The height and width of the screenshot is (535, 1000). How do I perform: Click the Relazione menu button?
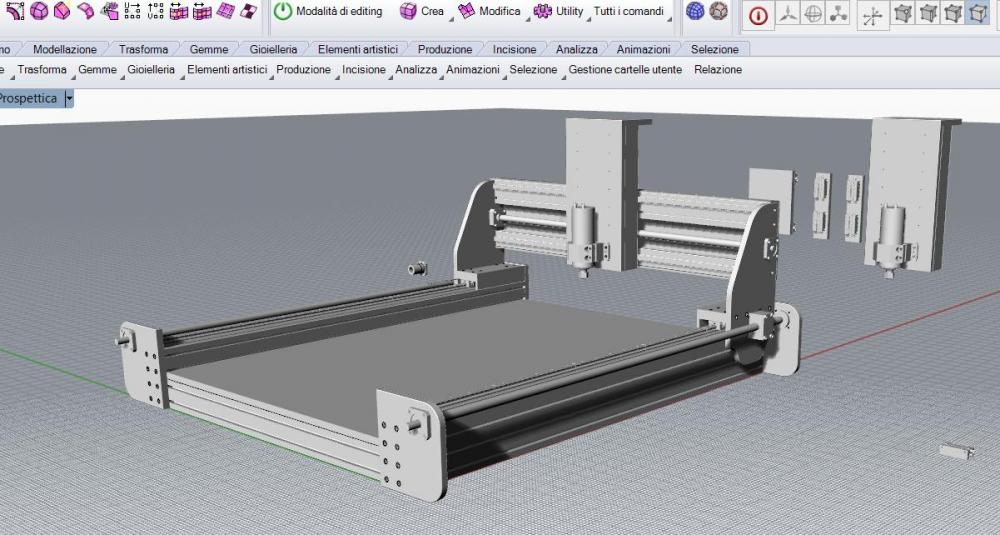(718, 70)
